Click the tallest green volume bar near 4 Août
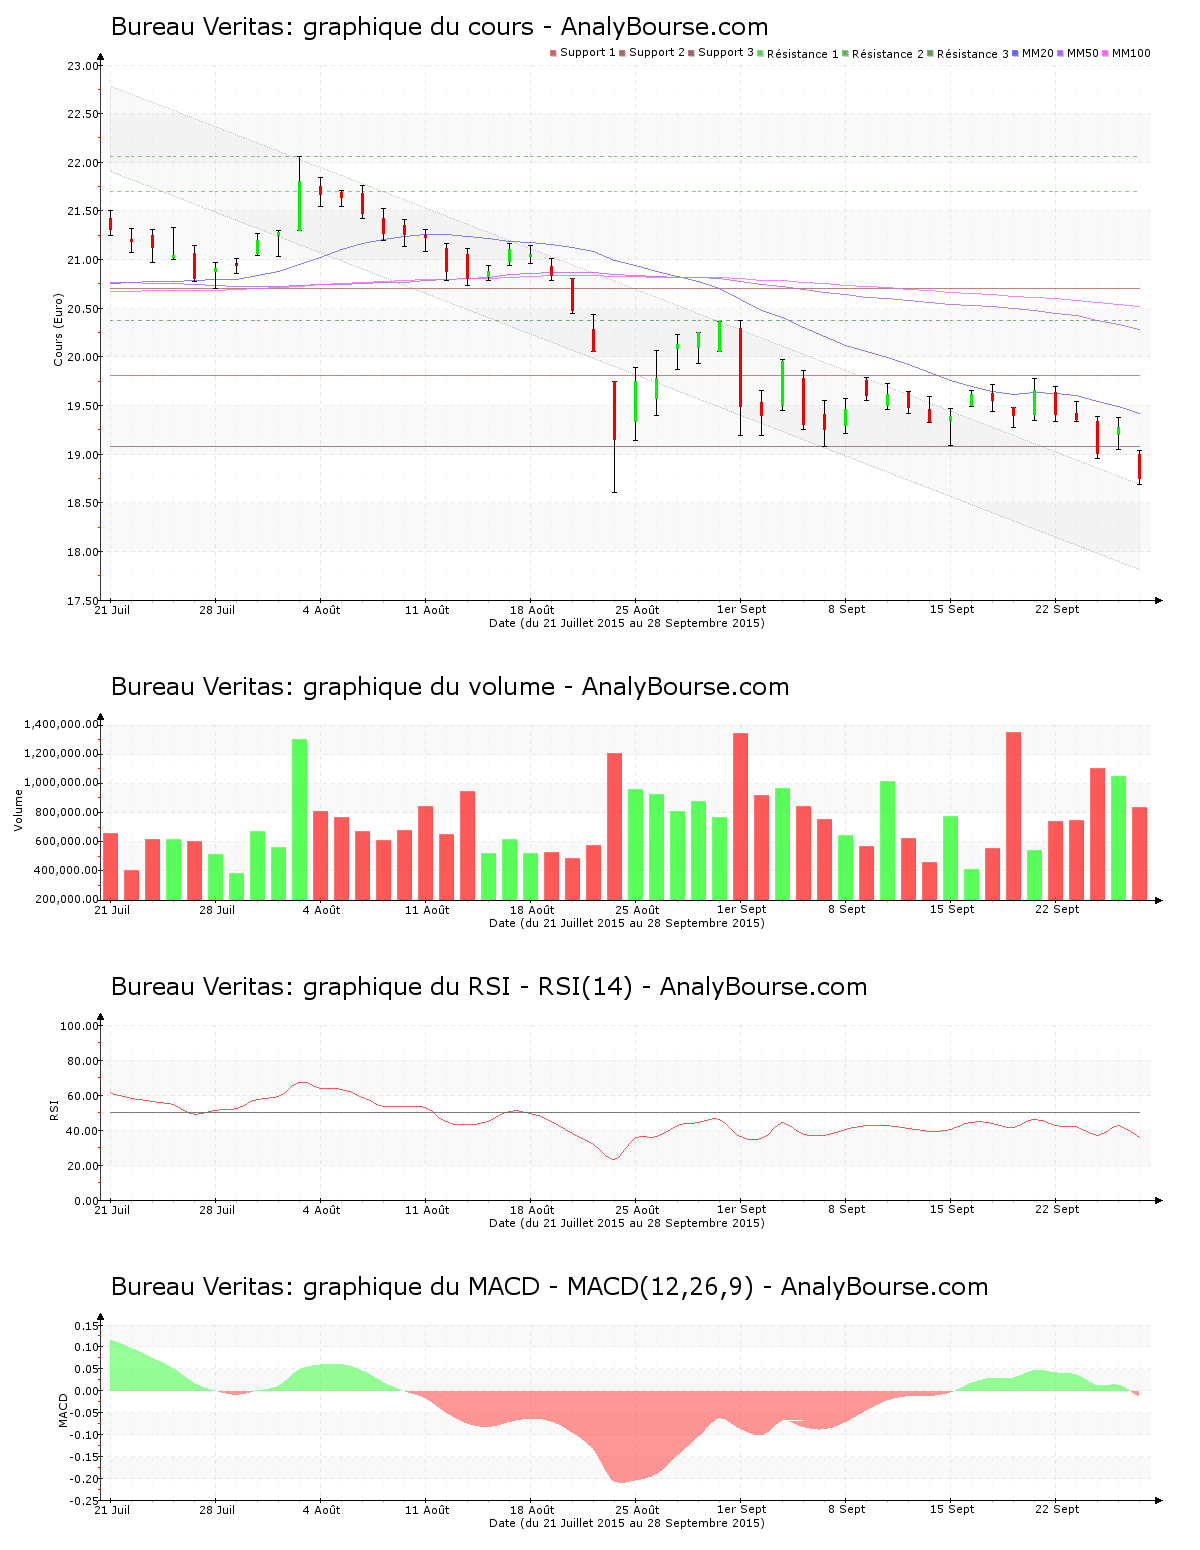Screen dimensions: 1200x1550 [x=300, y=819]
